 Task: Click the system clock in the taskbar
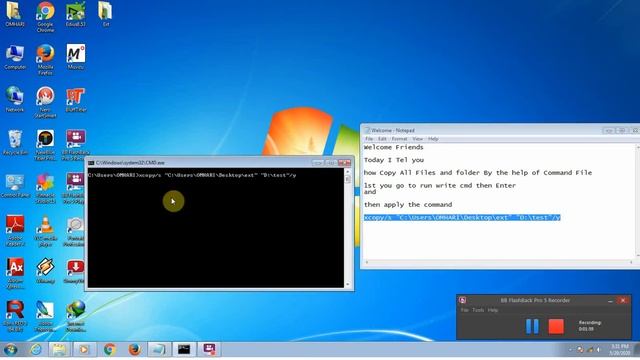pyautogui.click(x=620, y=350)
